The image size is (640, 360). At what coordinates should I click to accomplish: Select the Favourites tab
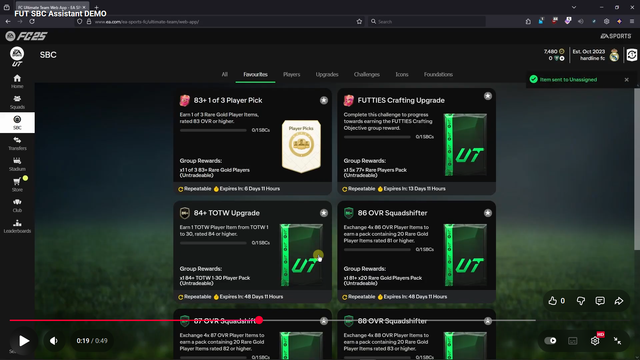256,74
